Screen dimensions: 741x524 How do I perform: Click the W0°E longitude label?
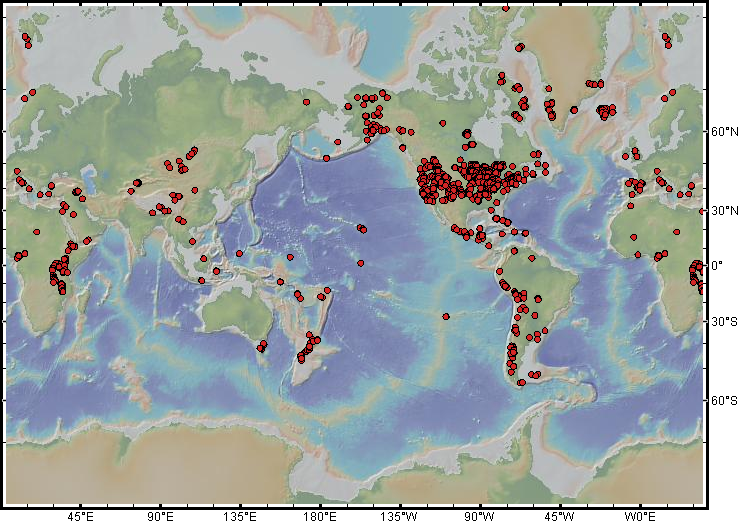click(x=639, y=517)
